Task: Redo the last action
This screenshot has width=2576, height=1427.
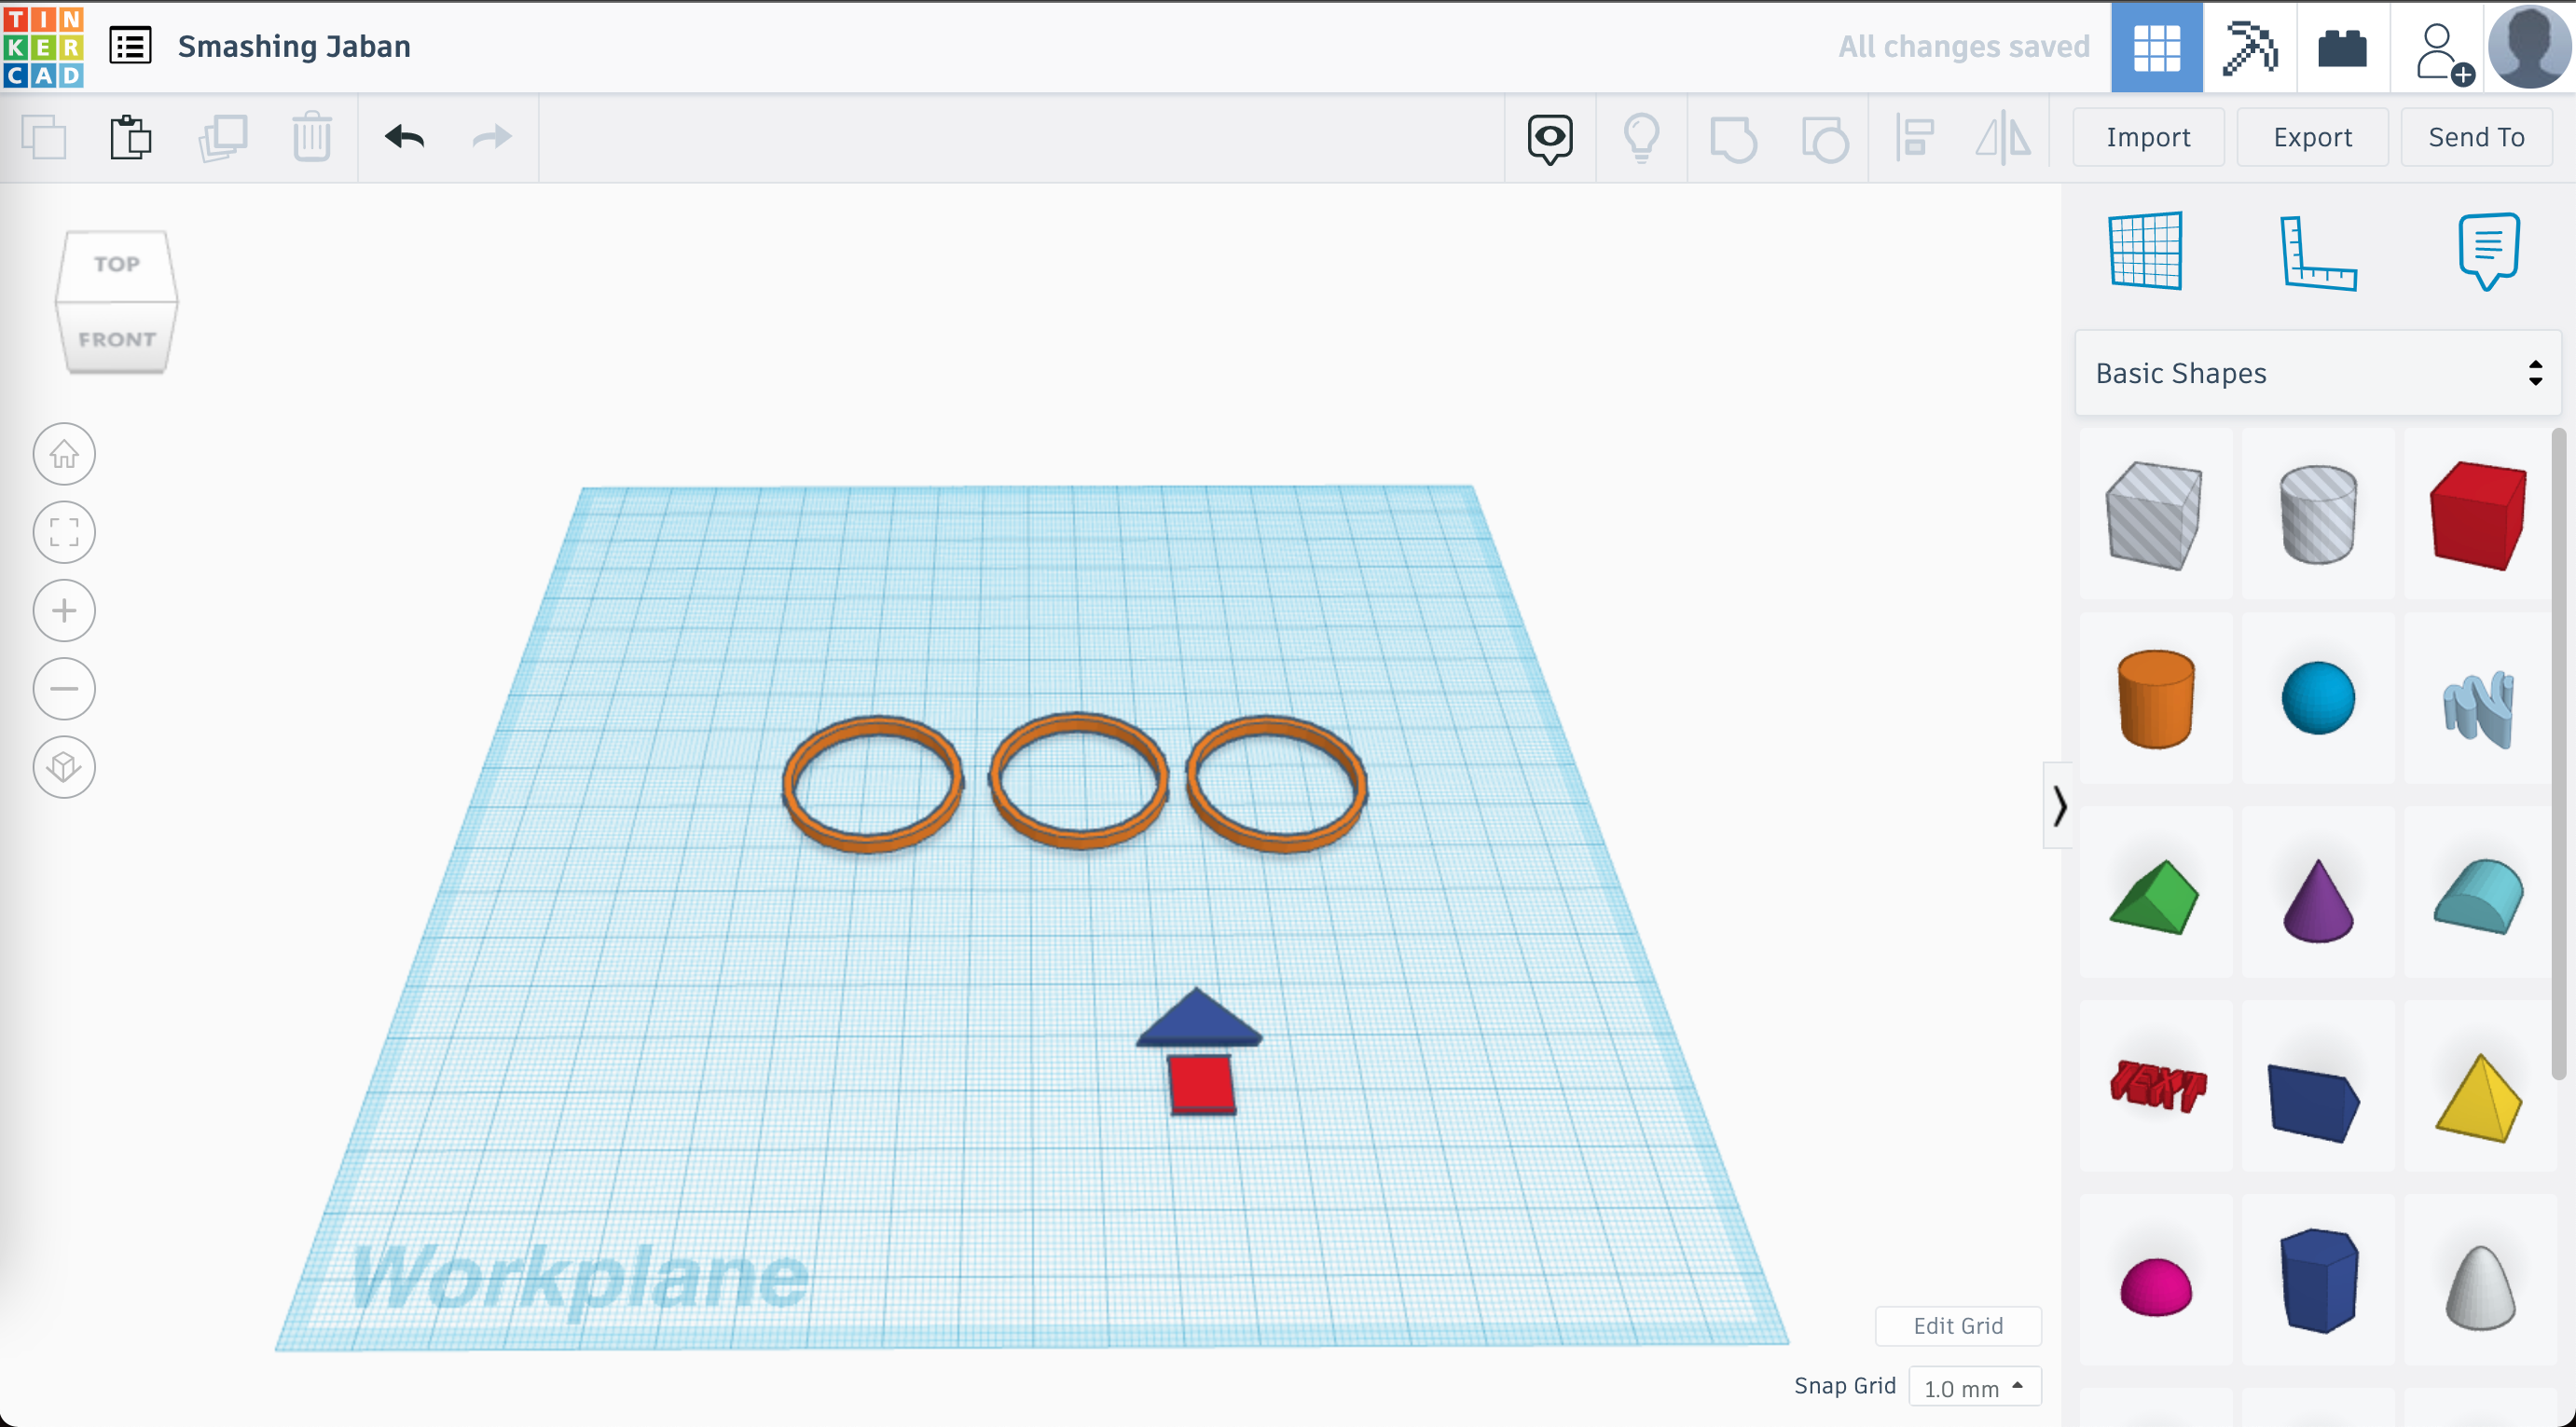Action: point(491,136)
